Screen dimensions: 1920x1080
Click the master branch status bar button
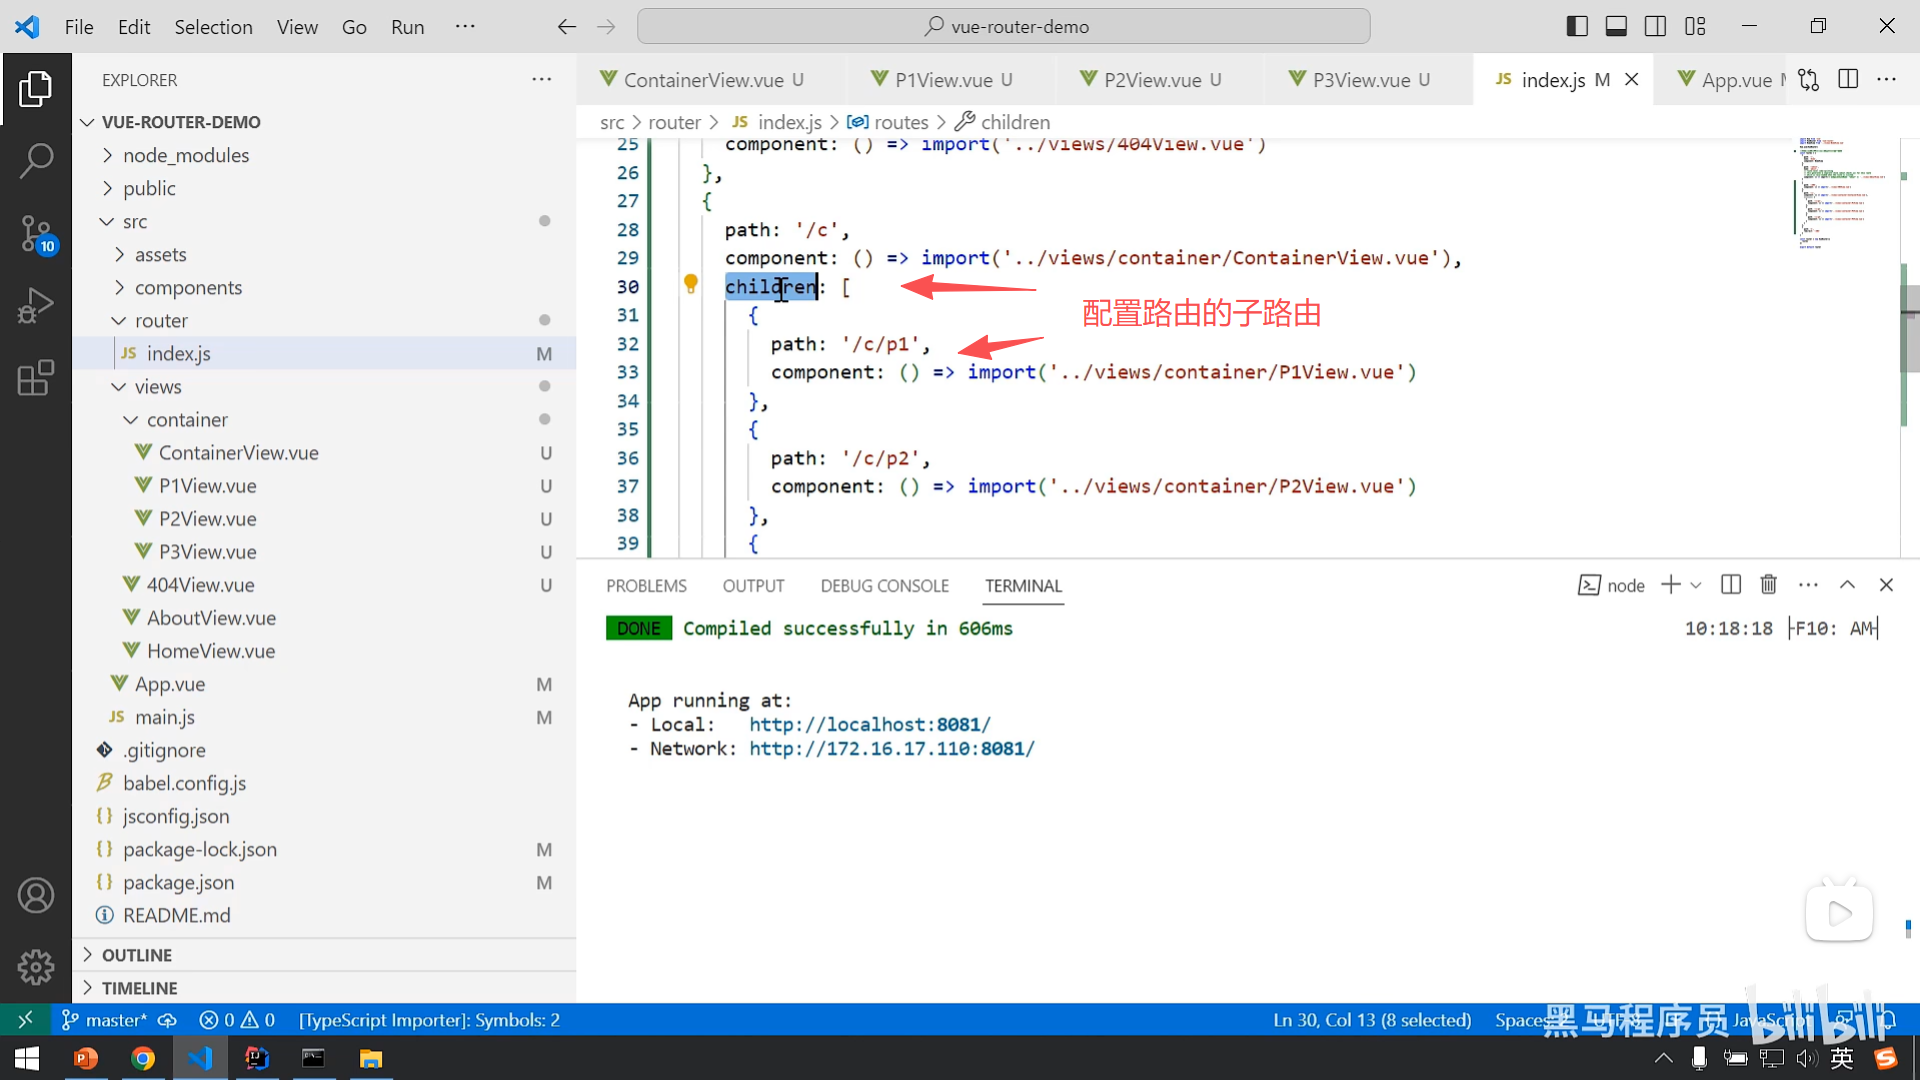click(x=105, y=1020)
